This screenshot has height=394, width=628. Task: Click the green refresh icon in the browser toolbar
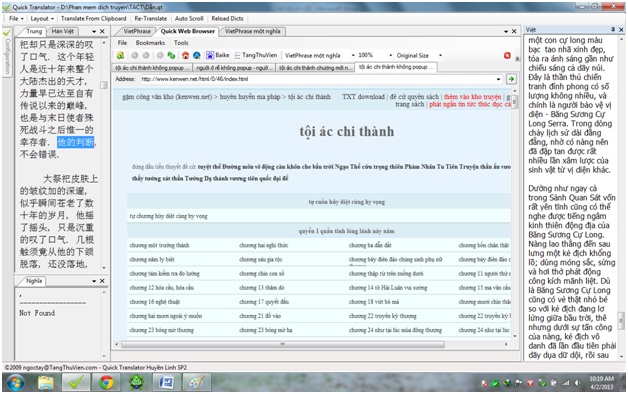tap(171, 55)
